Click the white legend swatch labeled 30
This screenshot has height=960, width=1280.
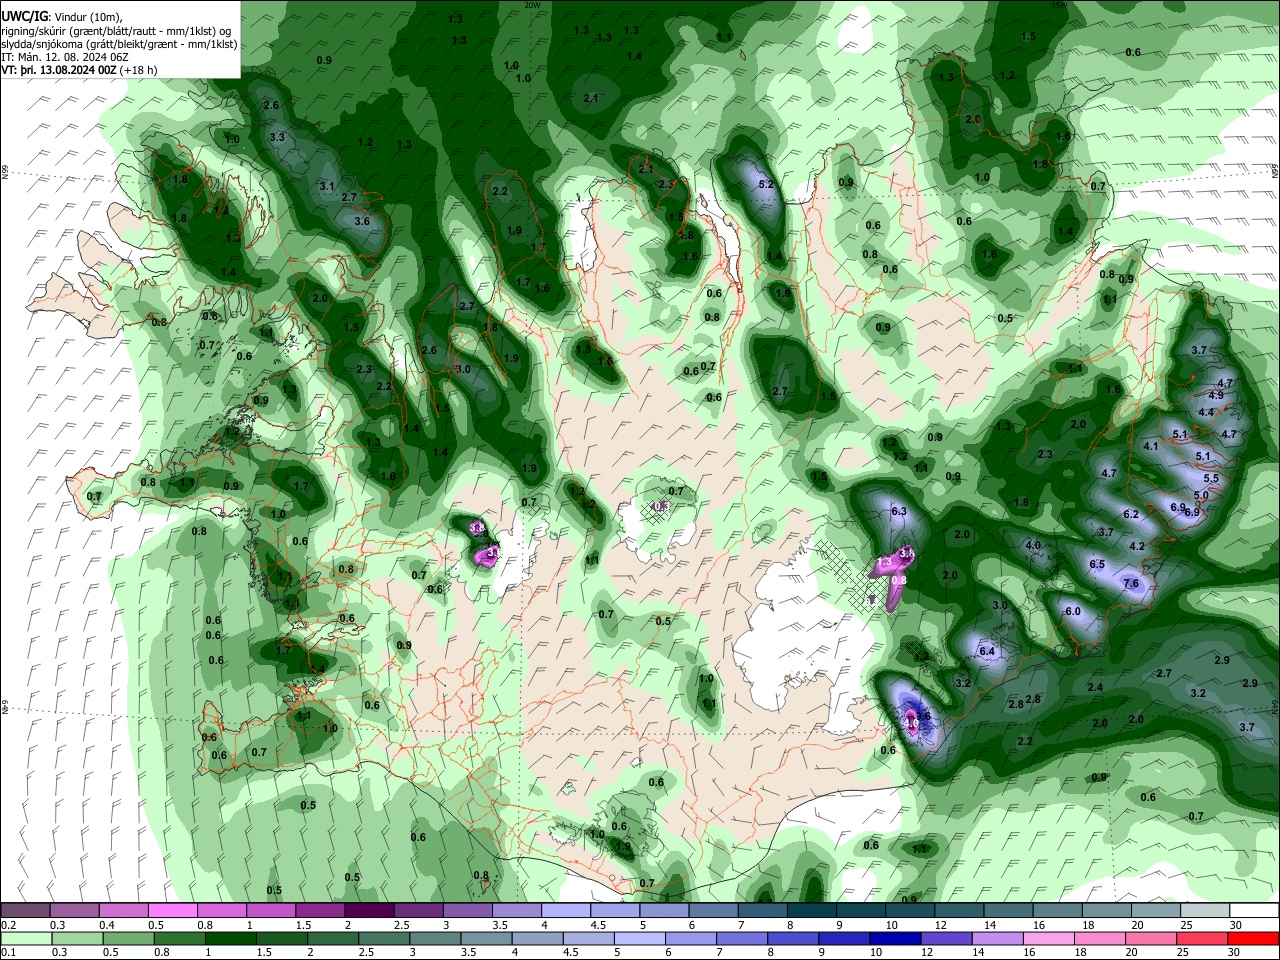(x=1255, y=911)
